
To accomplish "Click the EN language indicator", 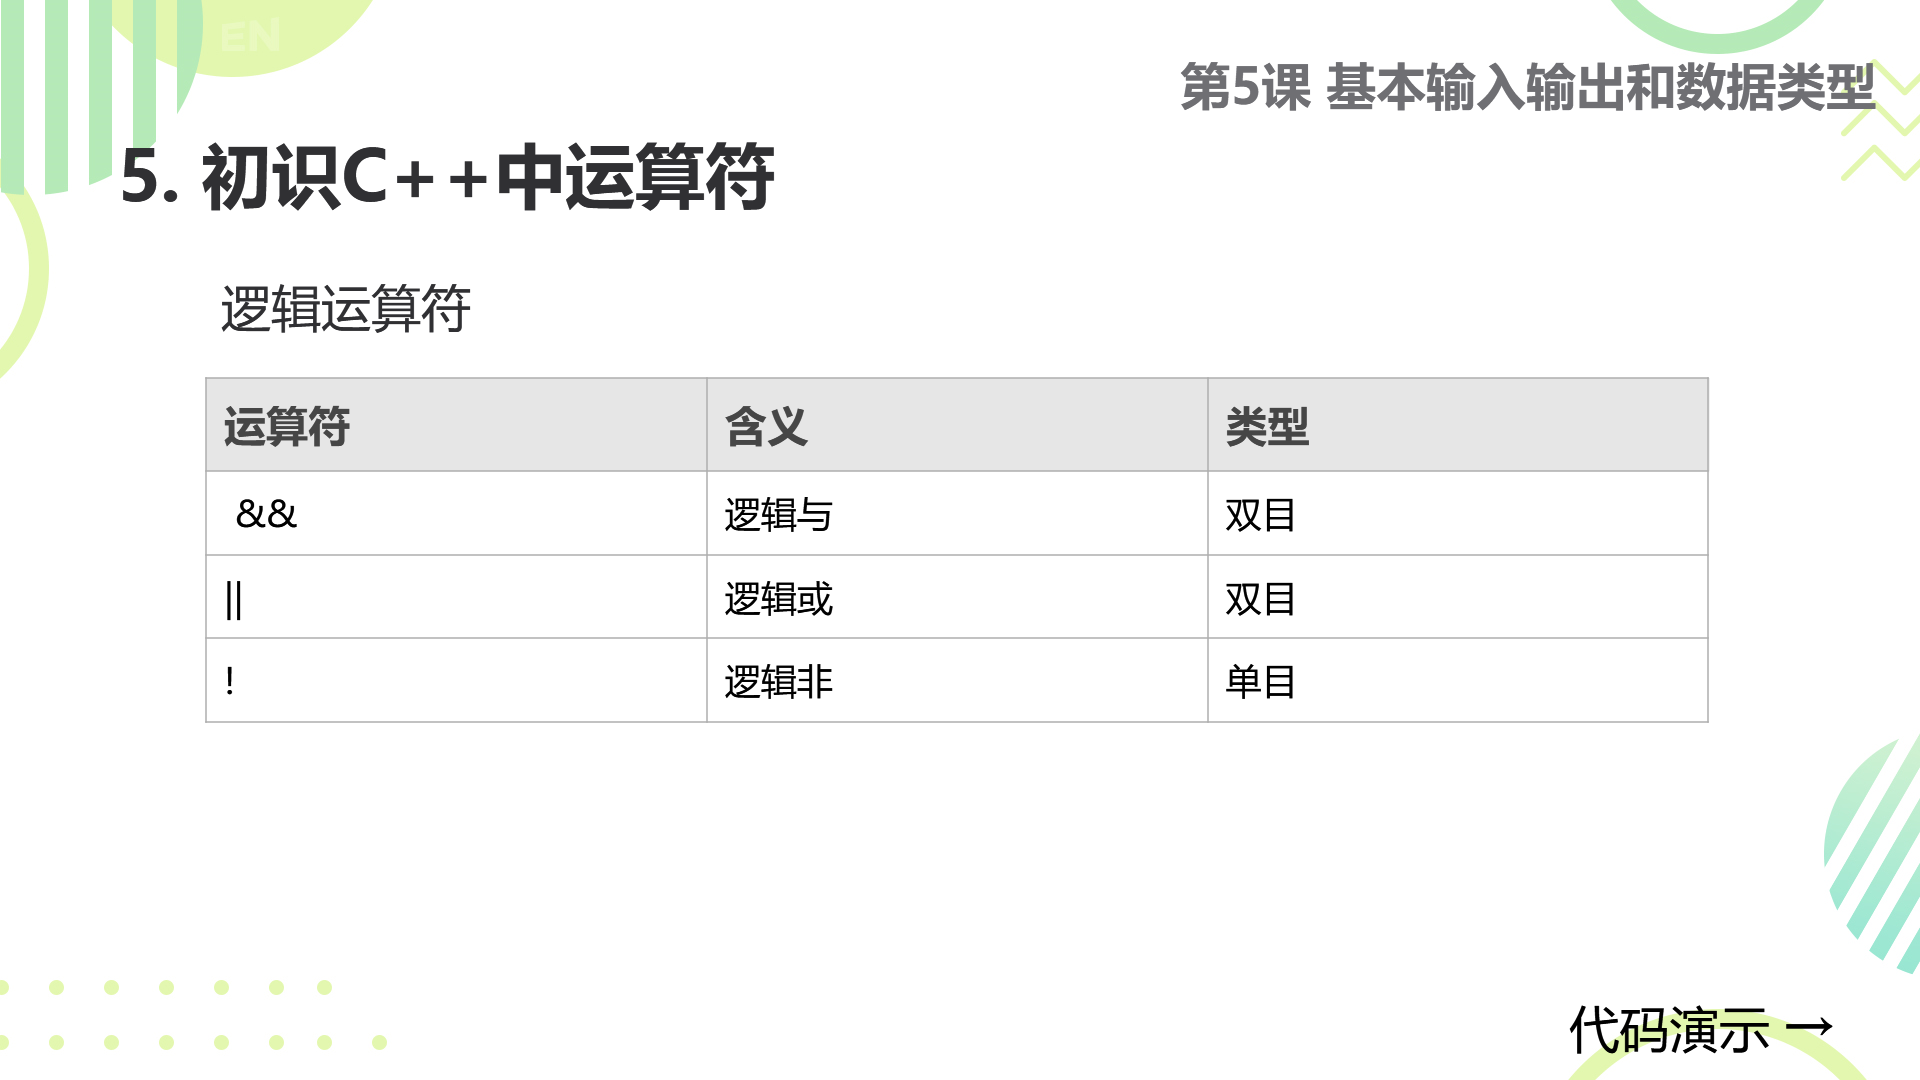I will (x=250, y=38).
